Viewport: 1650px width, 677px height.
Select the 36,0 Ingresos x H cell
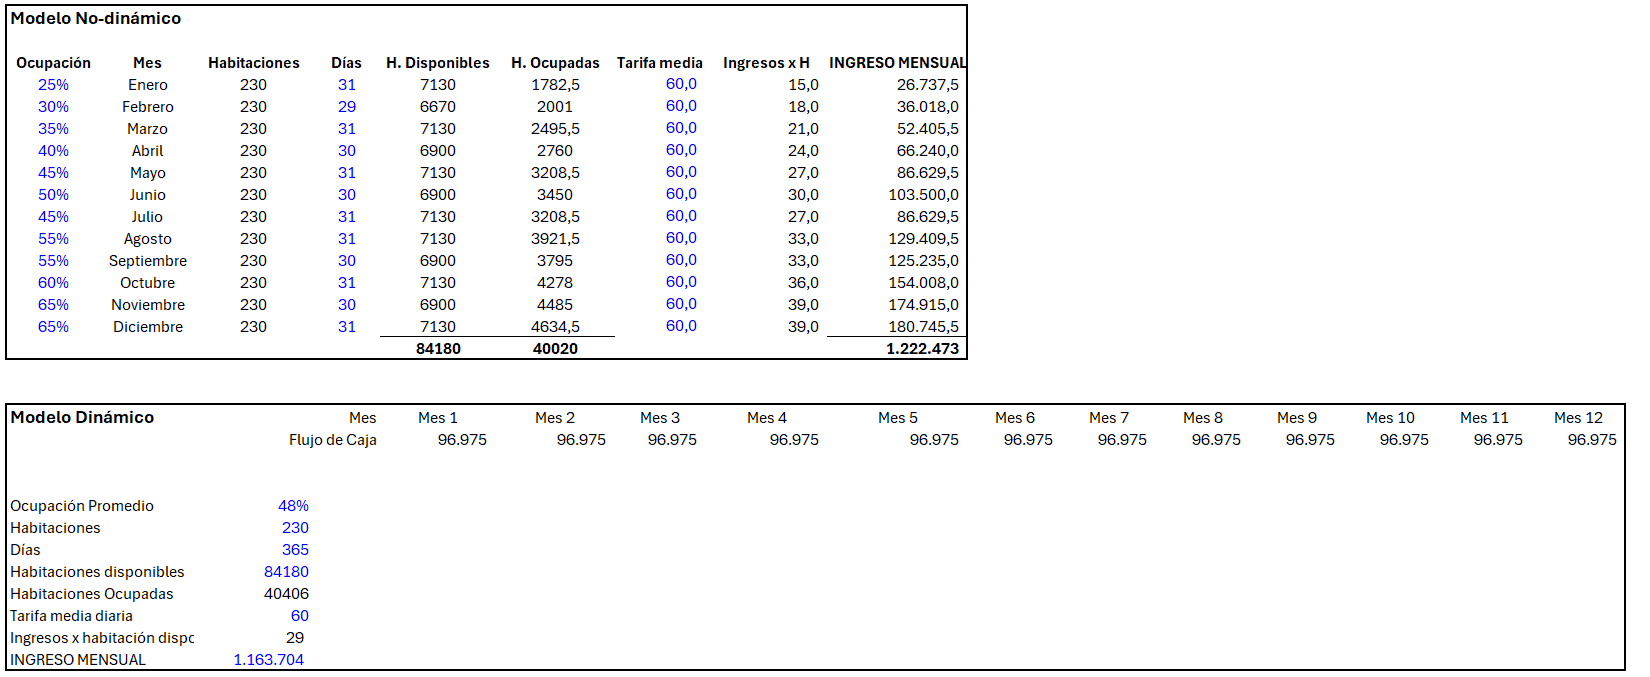[x=803, y=283]
